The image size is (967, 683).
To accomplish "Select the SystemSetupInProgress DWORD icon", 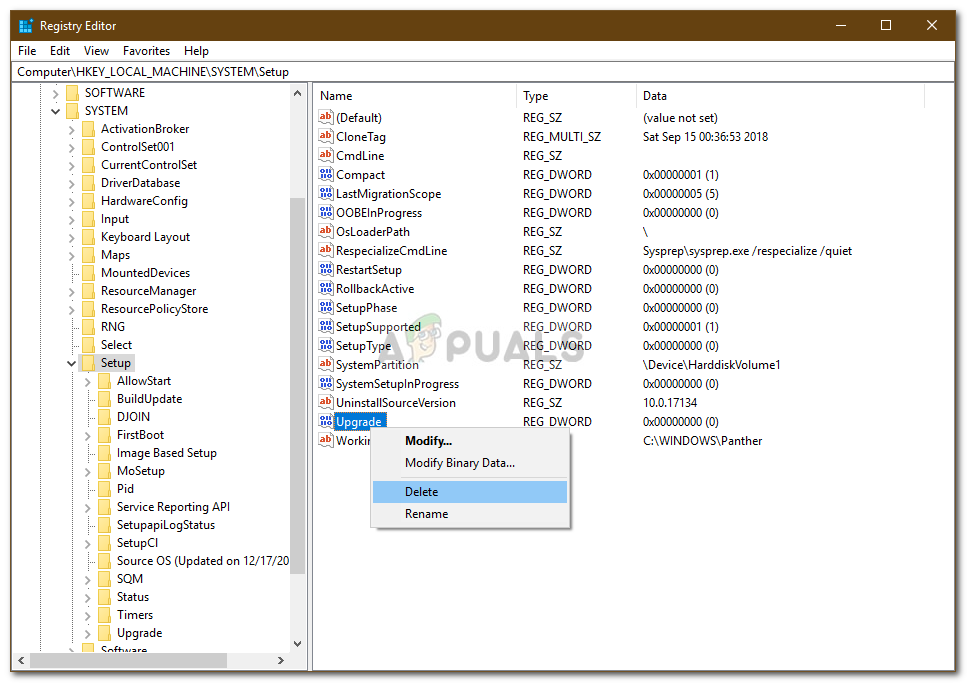I will click(326, 383).
